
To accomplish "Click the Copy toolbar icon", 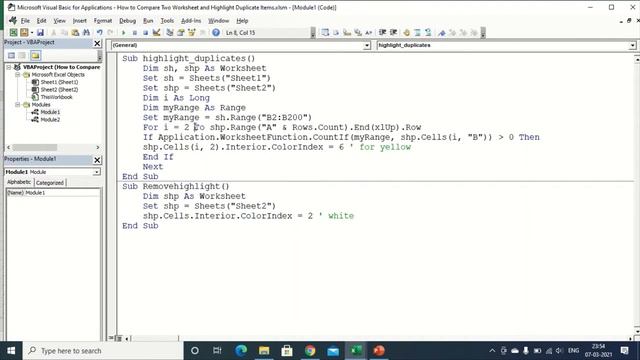I will [x=64, y=33].
